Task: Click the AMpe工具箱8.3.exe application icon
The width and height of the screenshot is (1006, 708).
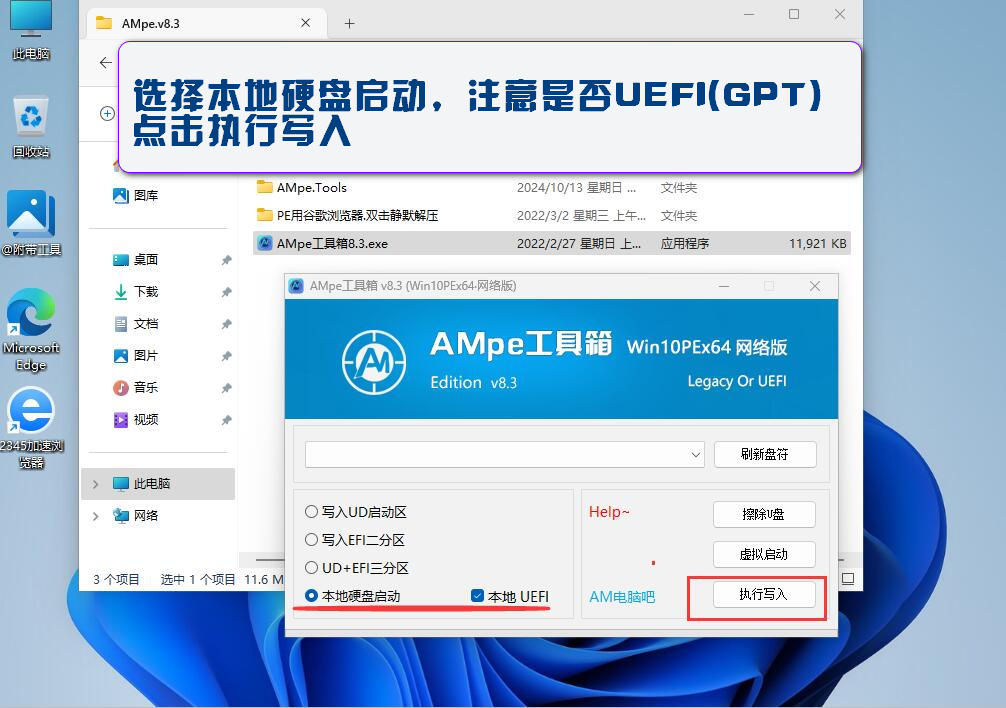Action: coord(264,243)
